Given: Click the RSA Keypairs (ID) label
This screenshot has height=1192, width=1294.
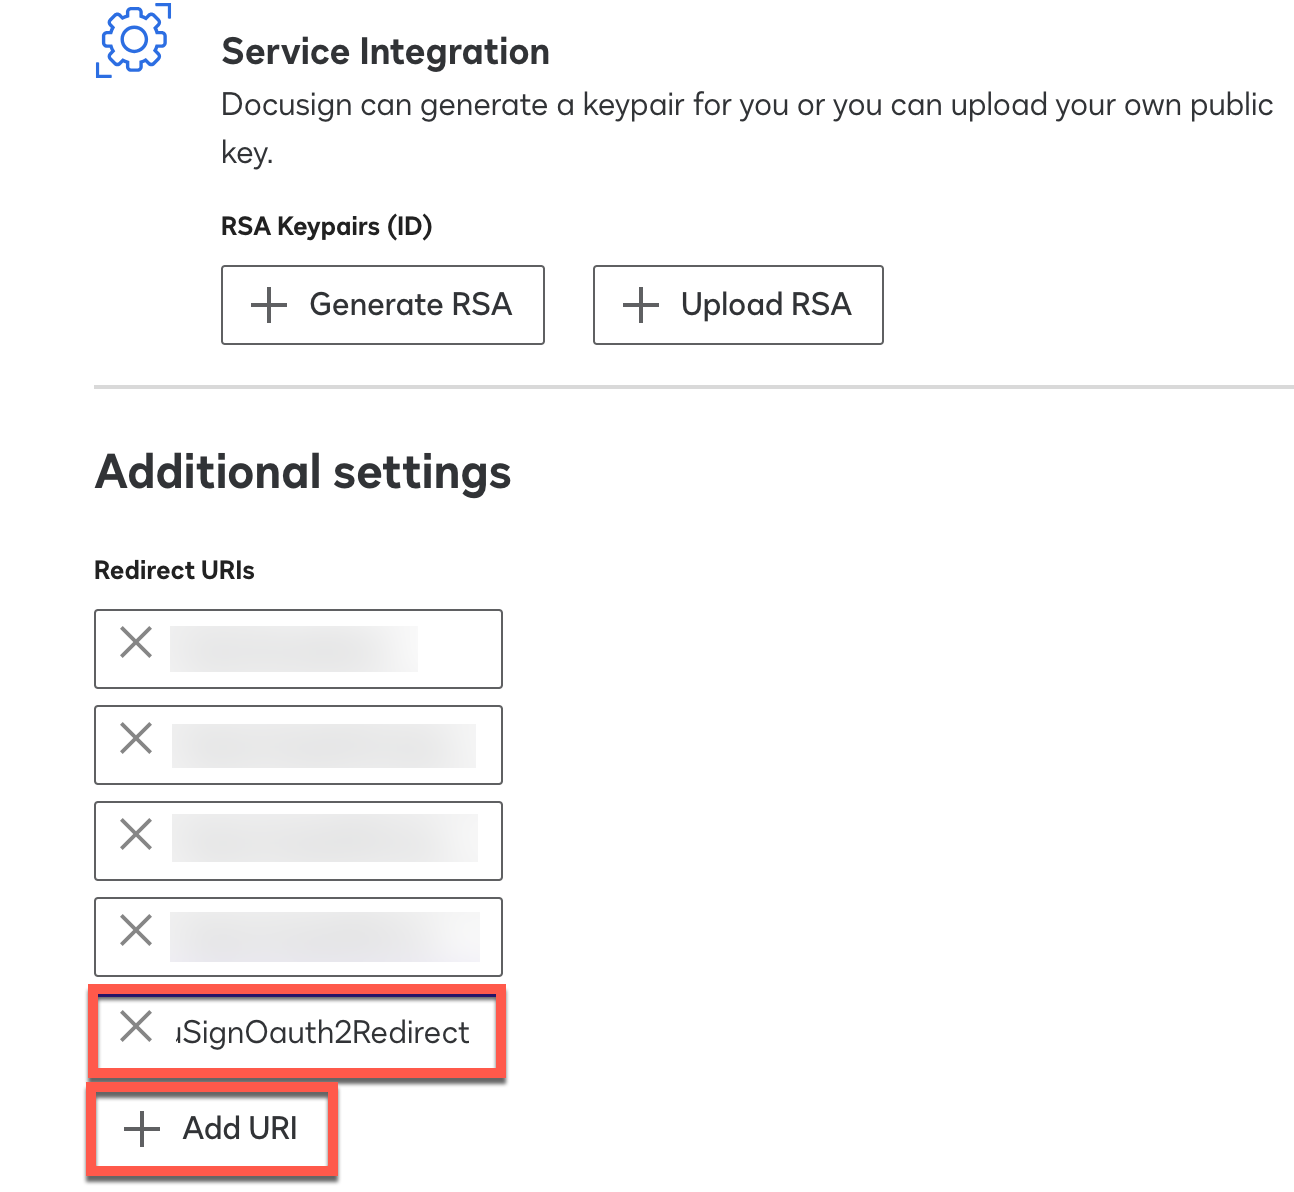Looking at the screenshot, I should 326,226.
